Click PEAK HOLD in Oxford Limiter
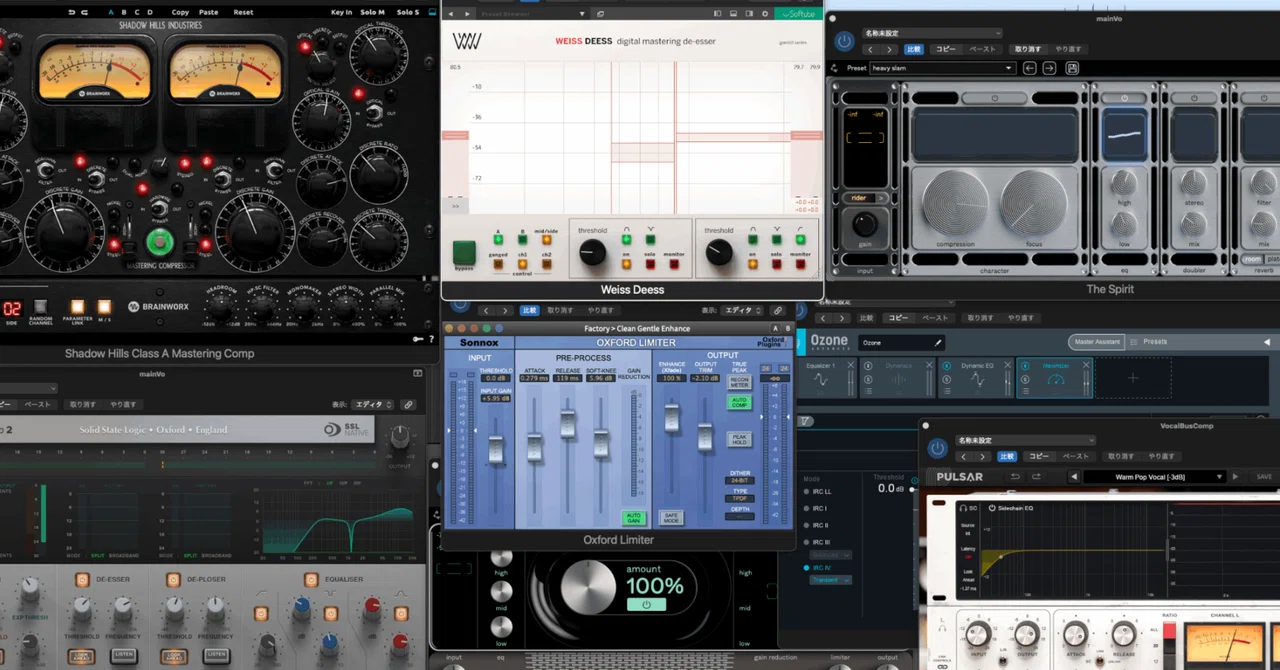This screenshot has width=1280, height=670. [739, 439]
